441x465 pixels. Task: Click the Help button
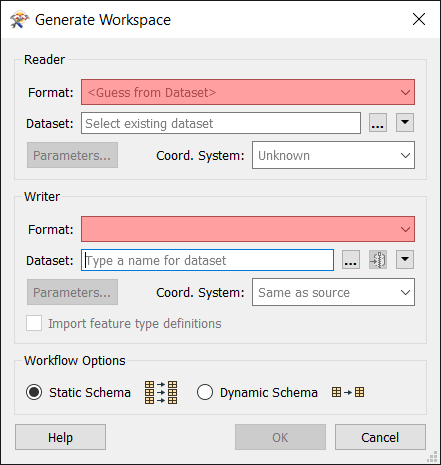pyautogui.click(x=60, y=437)
